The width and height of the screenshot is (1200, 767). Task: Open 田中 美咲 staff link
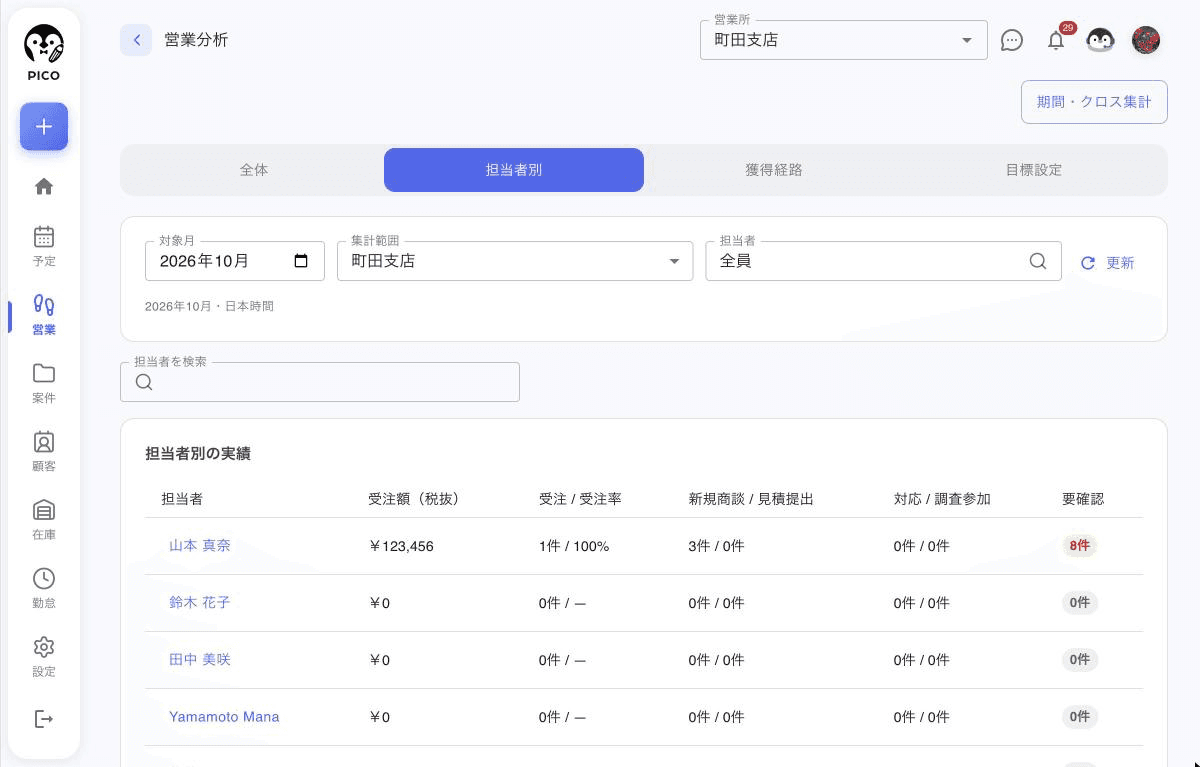[200, 660]
